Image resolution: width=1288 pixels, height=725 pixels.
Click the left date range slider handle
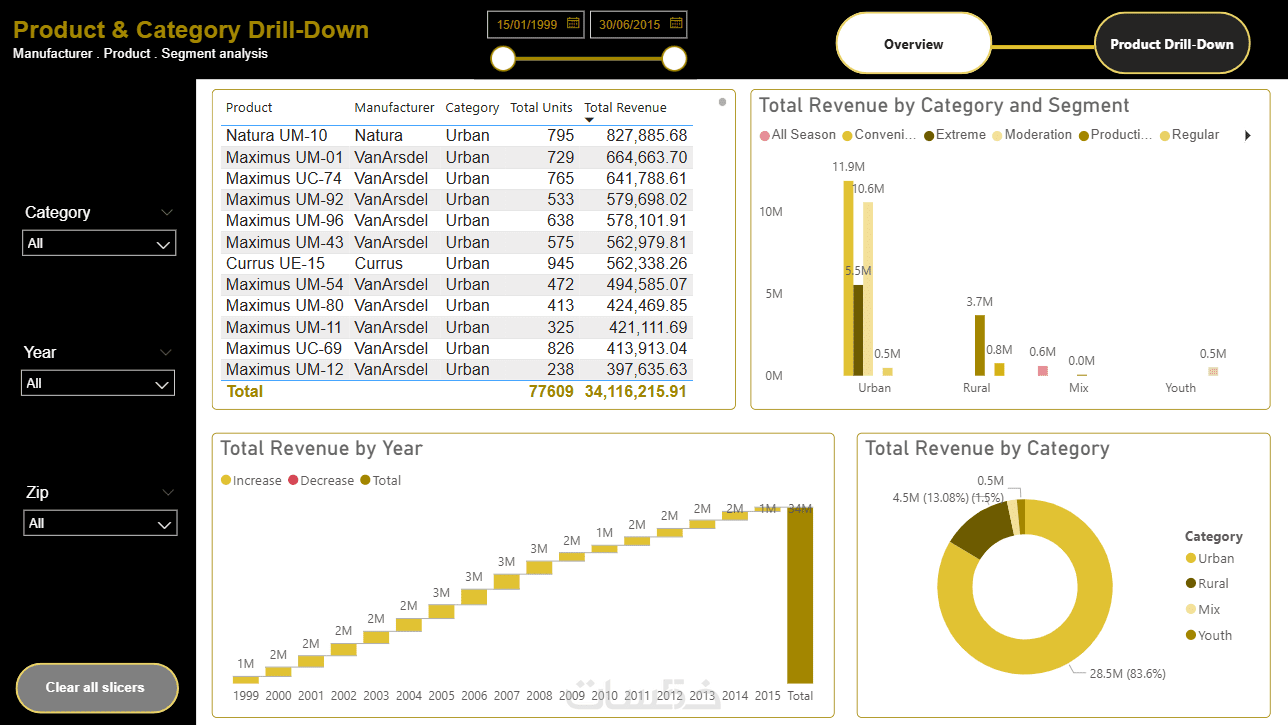[x=503, y=59]
